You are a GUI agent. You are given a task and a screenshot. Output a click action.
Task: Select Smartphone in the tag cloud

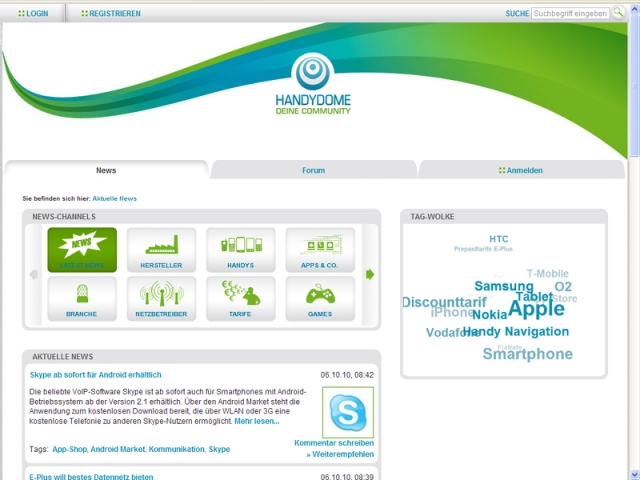point(528,354)
